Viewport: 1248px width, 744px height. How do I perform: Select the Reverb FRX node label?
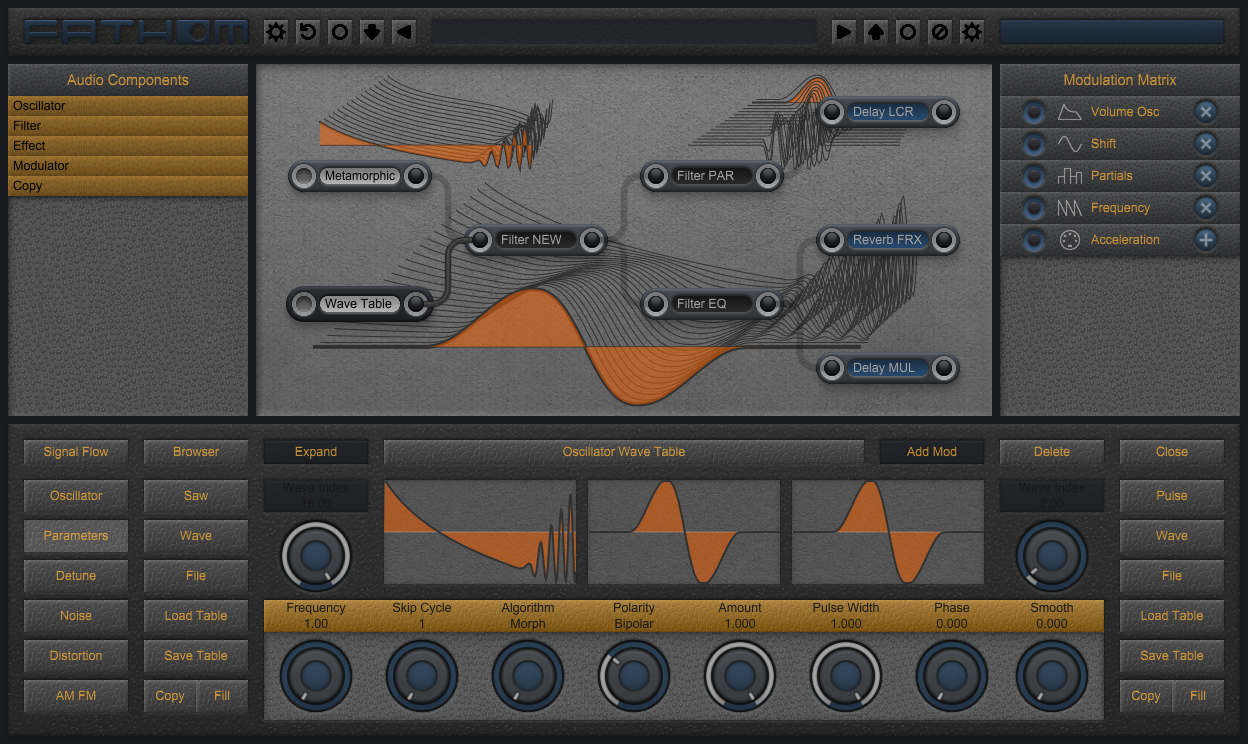coord(887,240)
